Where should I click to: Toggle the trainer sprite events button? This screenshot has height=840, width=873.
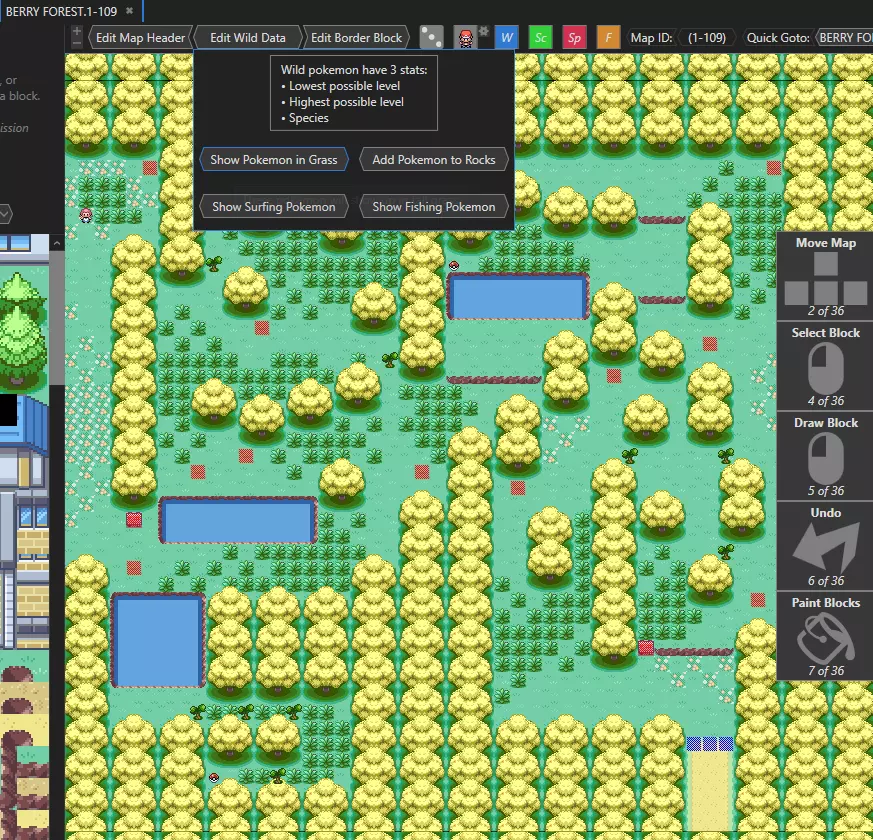pos(465,38)
